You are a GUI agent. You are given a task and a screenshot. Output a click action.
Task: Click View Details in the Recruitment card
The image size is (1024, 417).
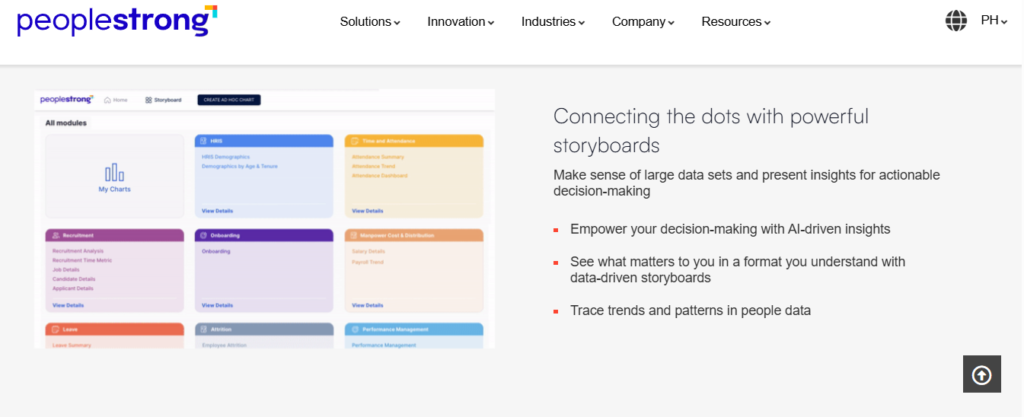[68, 305]
